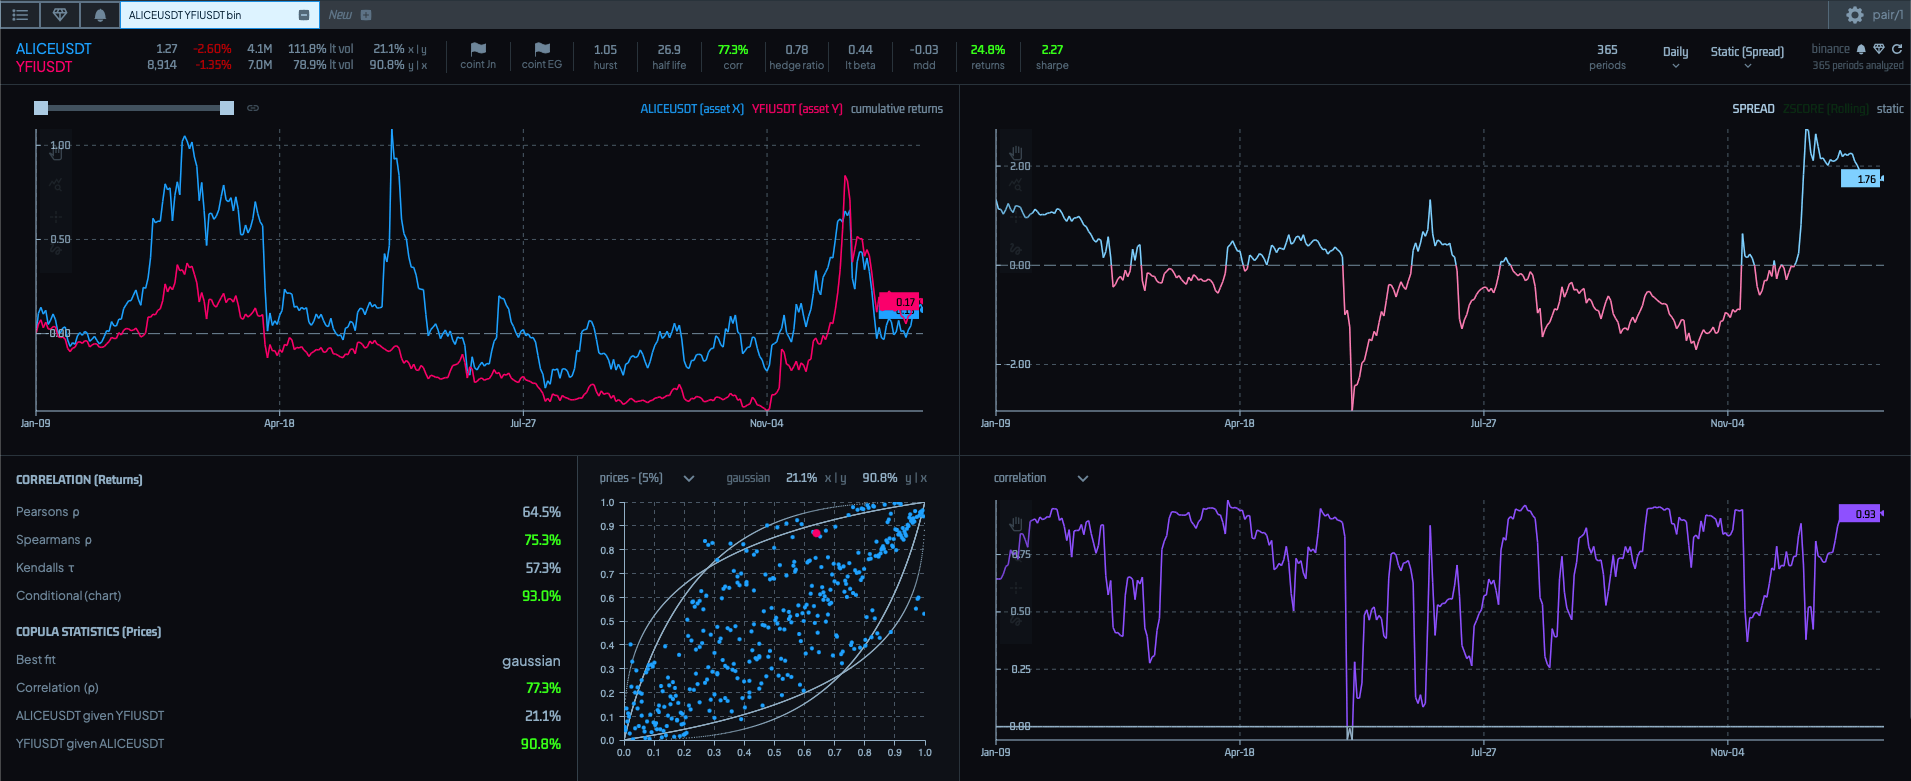Select pan hand tool on cumulative returns chart
Screen dimensions: 1911x781
(x=56, y=153)
